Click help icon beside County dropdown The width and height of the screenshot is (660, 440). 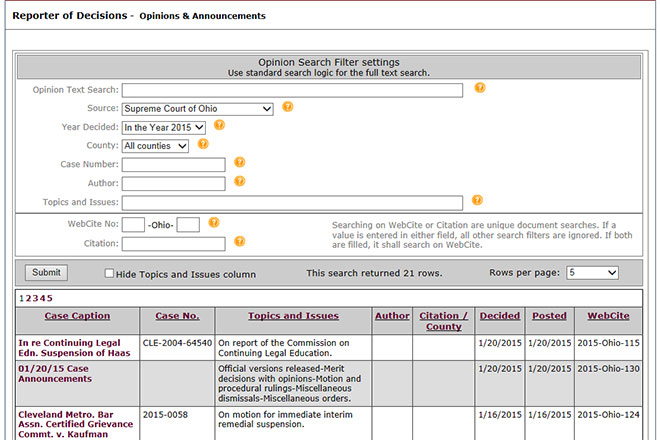pos(203,144)
